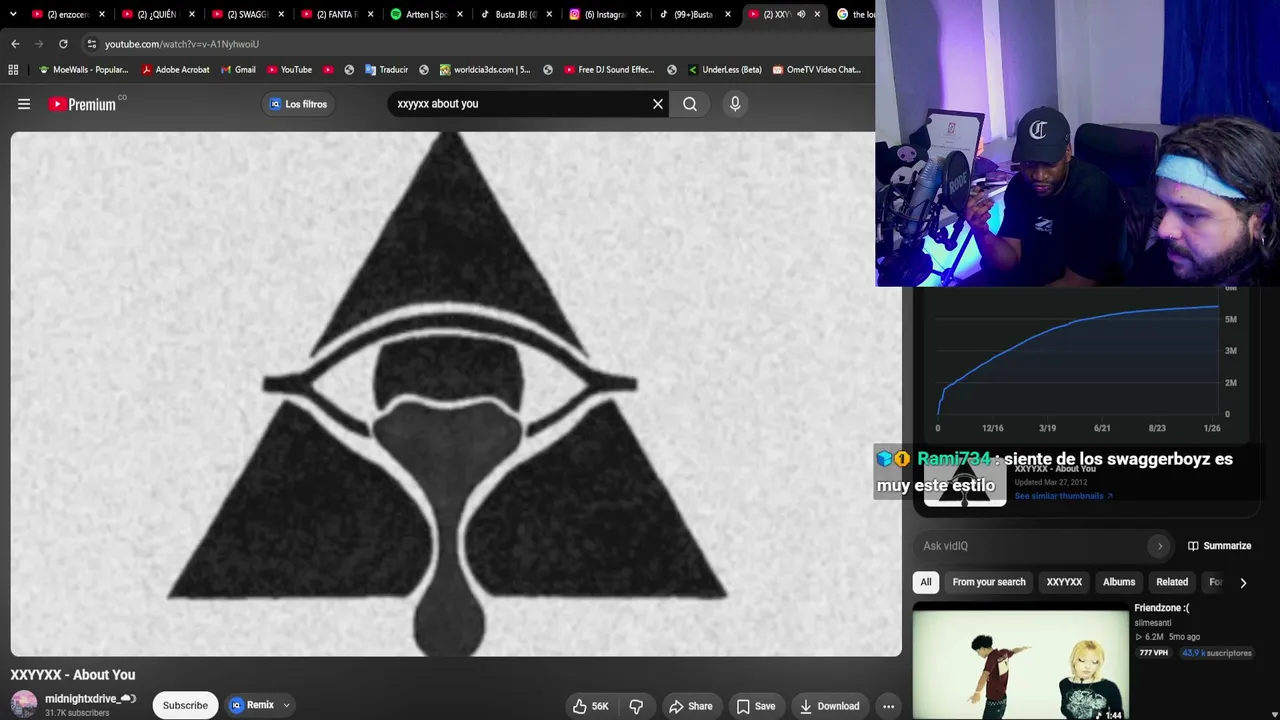Go back with the browser arrow

[15, 44]
